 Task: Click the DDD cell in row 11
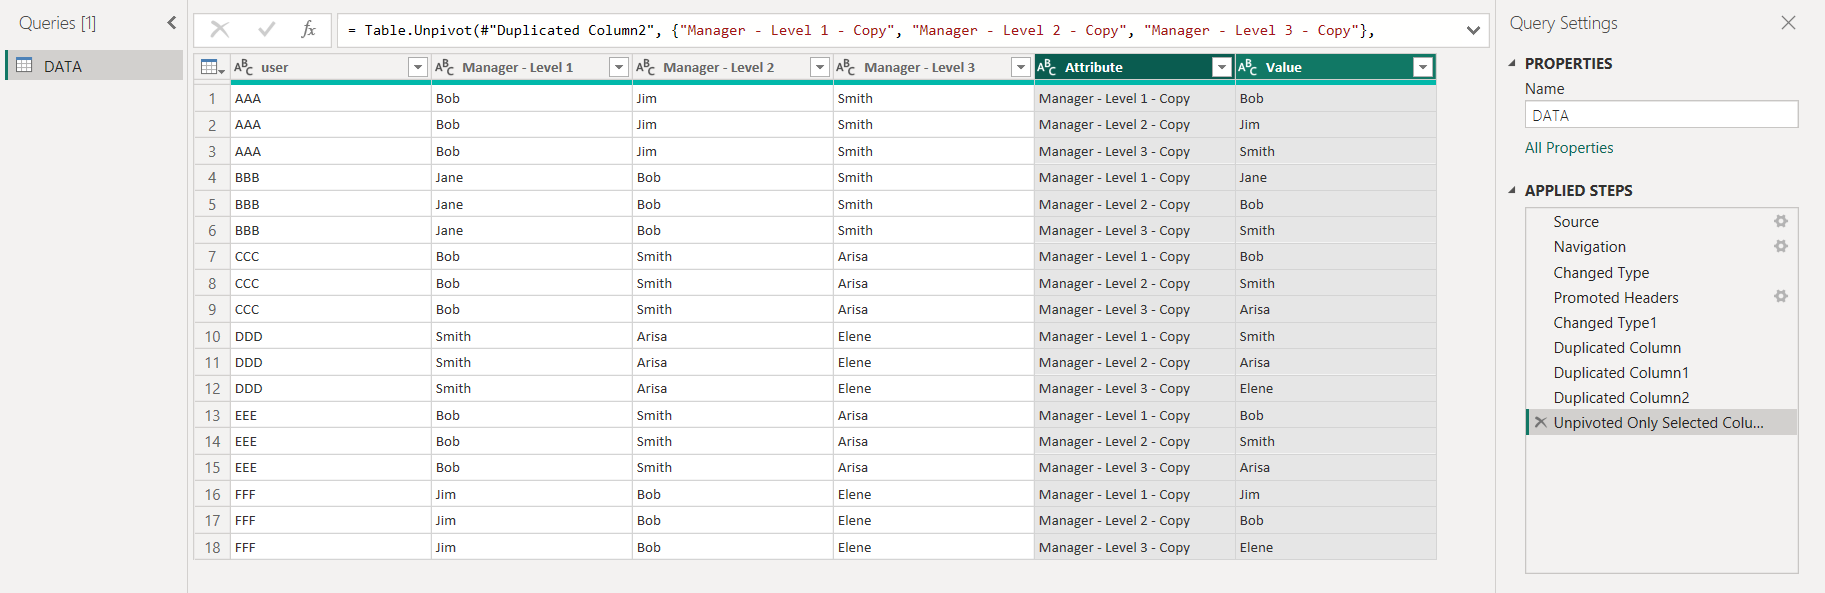(x=330, y=362)
